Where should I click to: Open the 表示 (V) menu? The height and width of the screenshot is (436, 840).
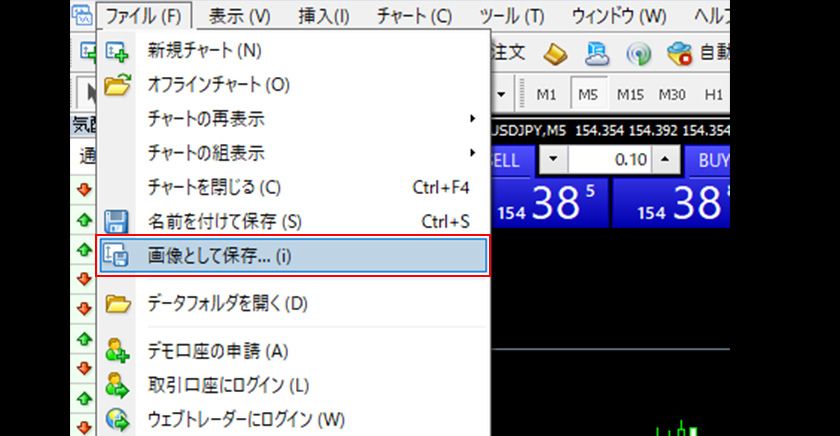(x=239, y=16)
